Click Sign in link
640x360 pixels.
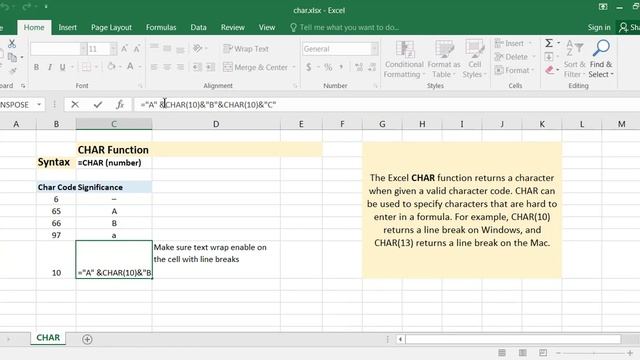(x=599, y=27)
